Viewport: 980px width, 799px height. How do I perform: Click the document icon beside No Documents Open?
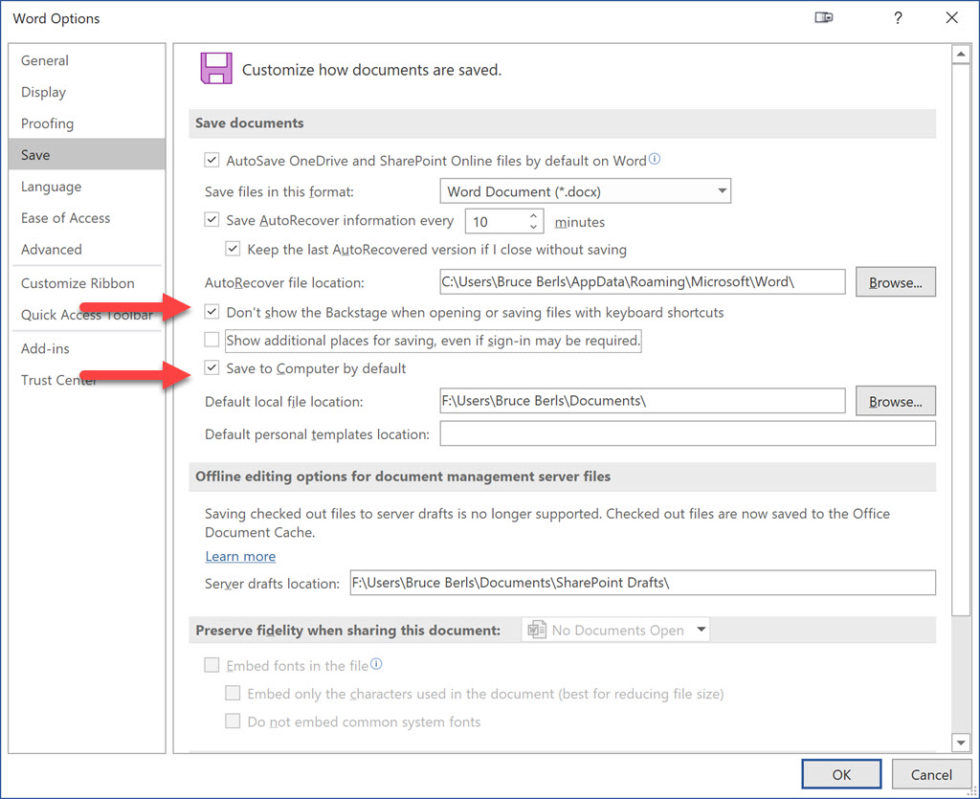(x=536, y=630)
